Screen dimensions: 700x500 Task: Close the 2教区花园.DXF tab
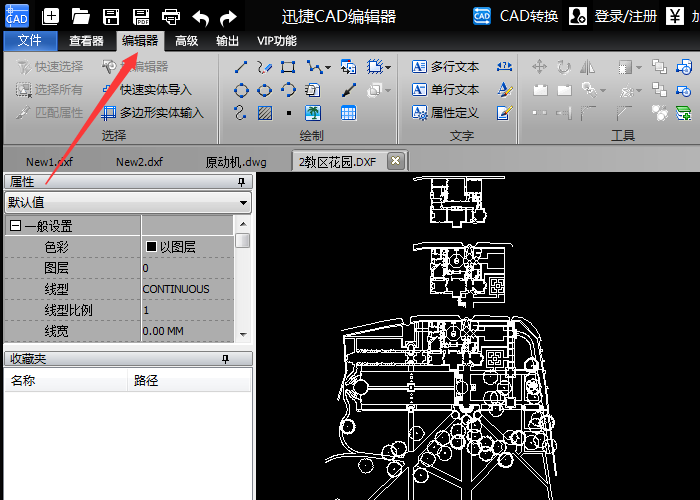396,161
